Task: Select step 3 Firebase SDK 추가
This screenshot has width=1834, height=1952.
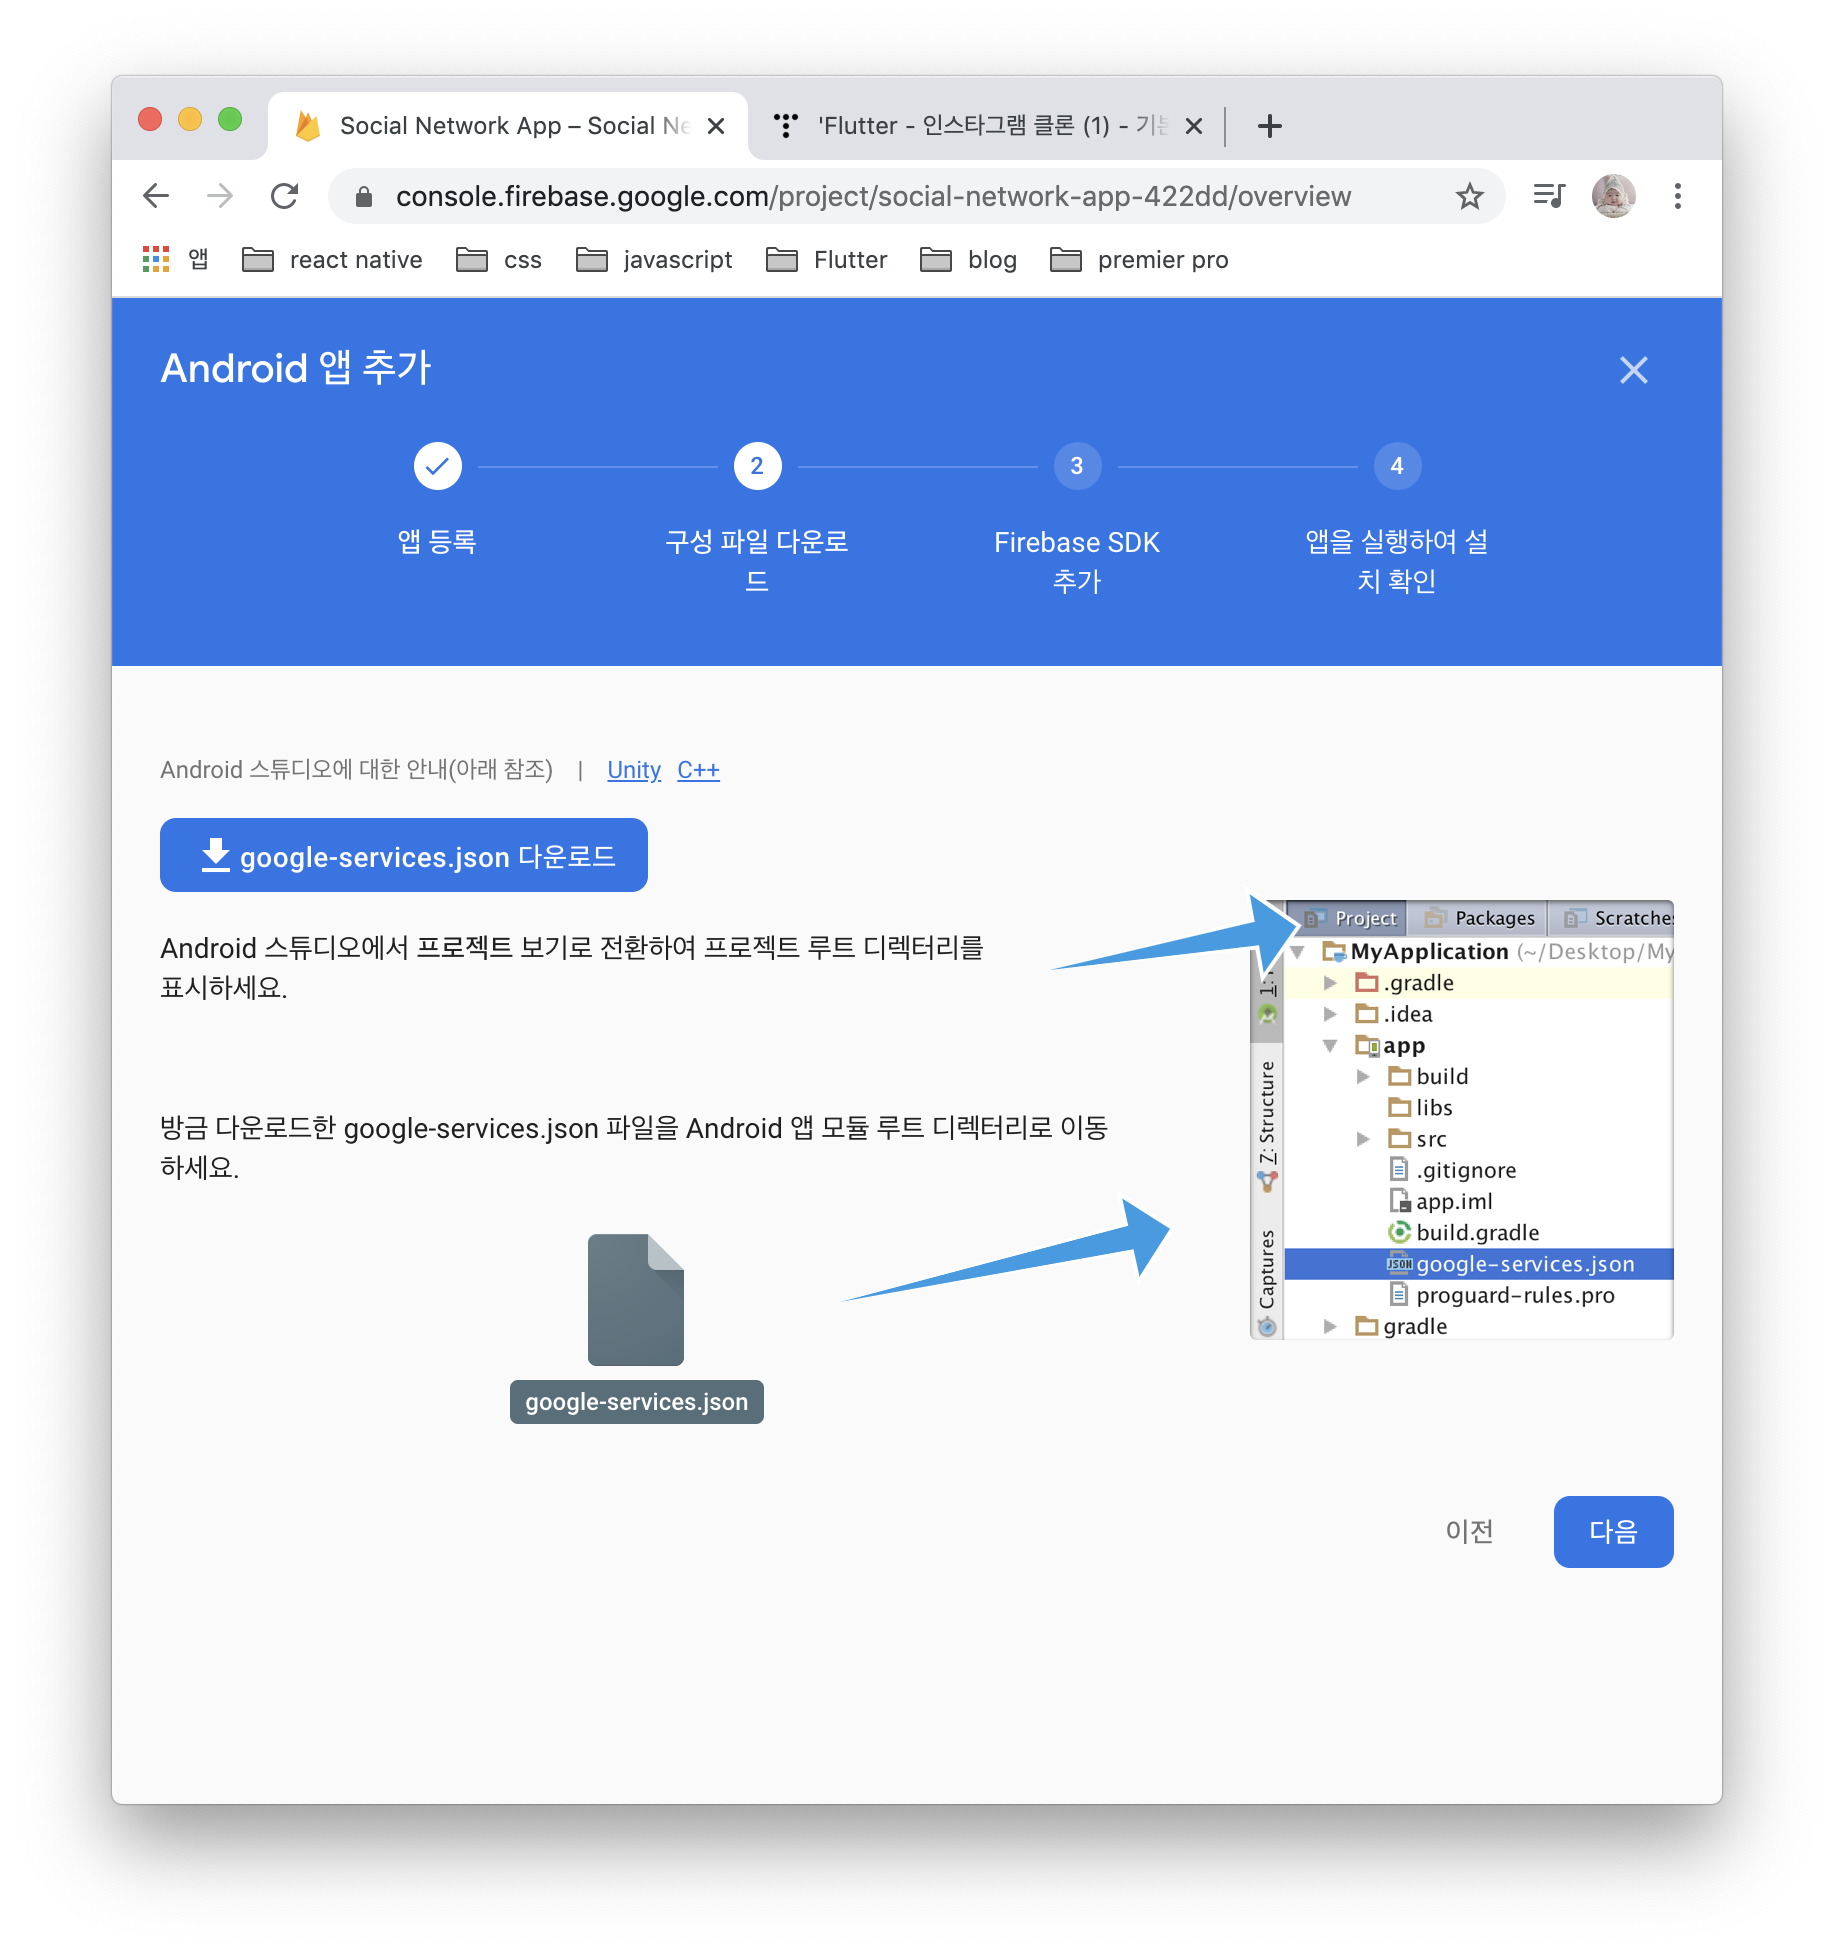Action: 1077,466
